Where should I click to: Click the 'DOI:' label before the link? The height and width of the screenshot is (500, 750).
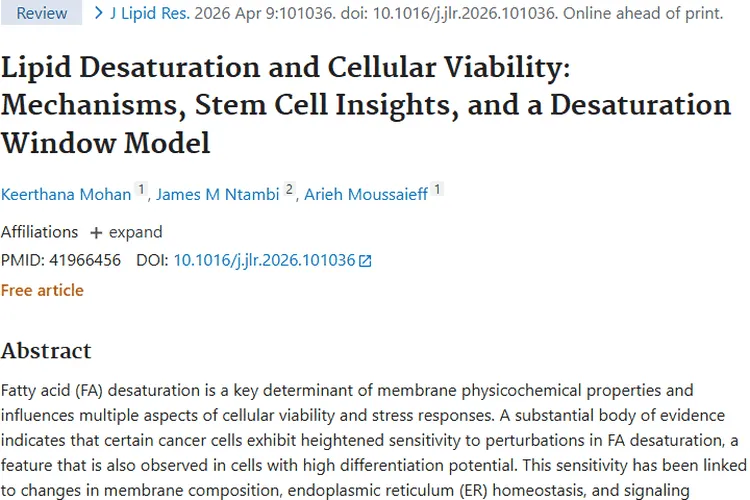tap(152, 260)
